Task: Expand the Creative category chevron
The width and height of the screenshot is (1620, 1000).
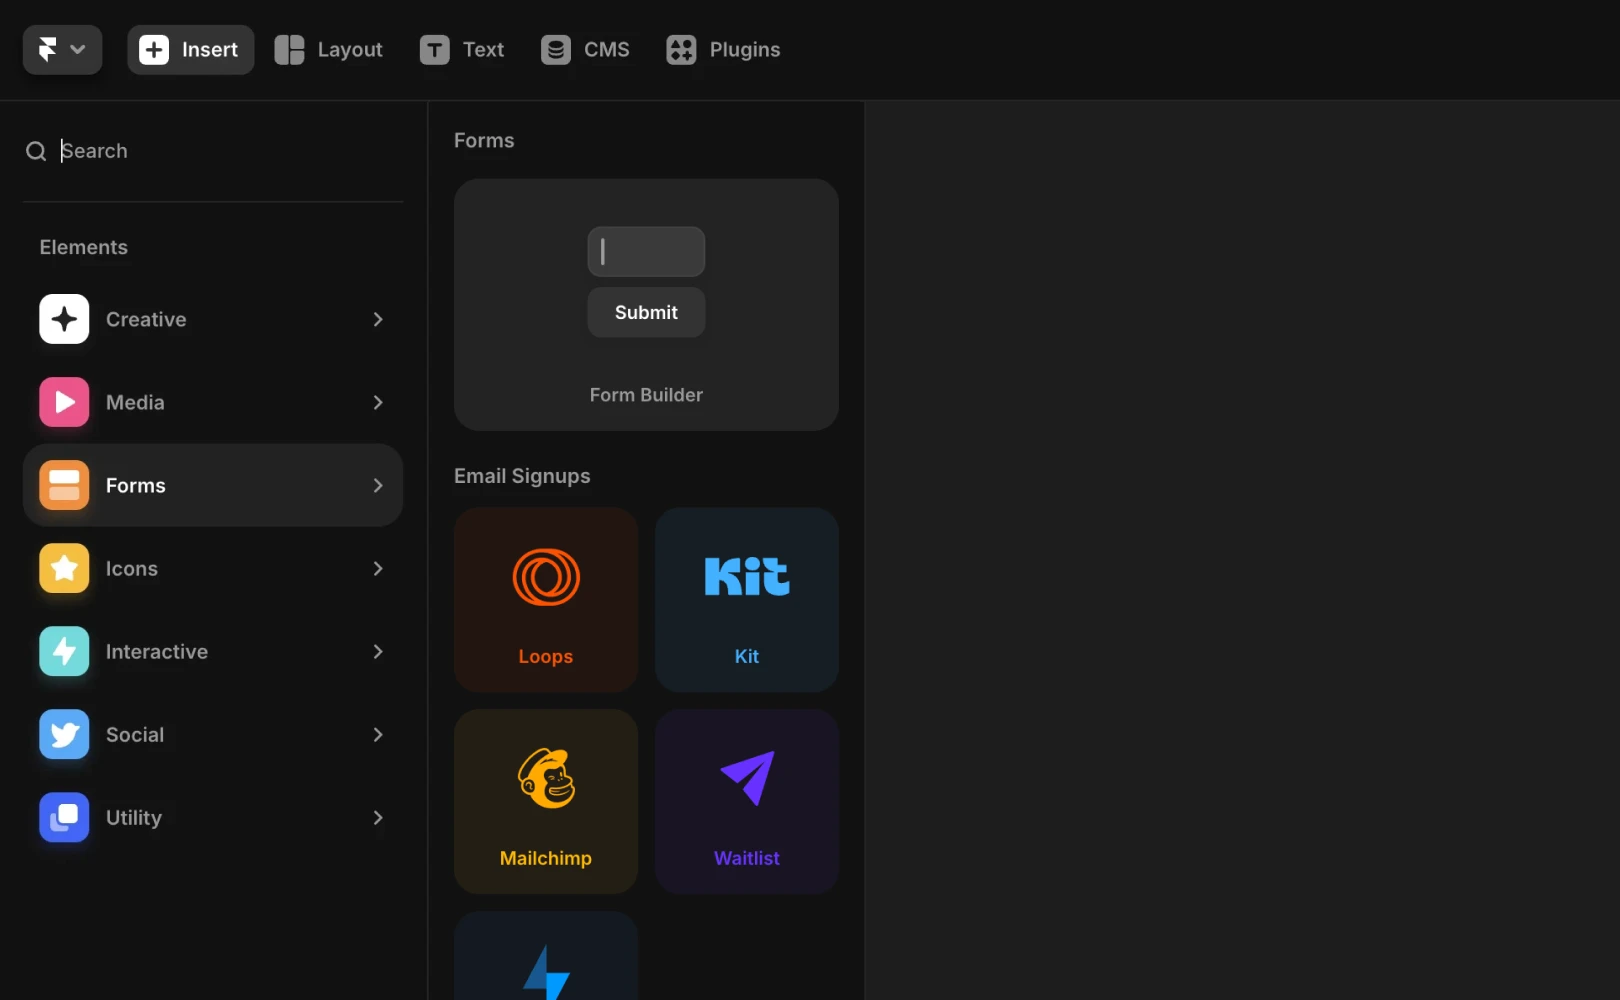Action: (378, 319)
